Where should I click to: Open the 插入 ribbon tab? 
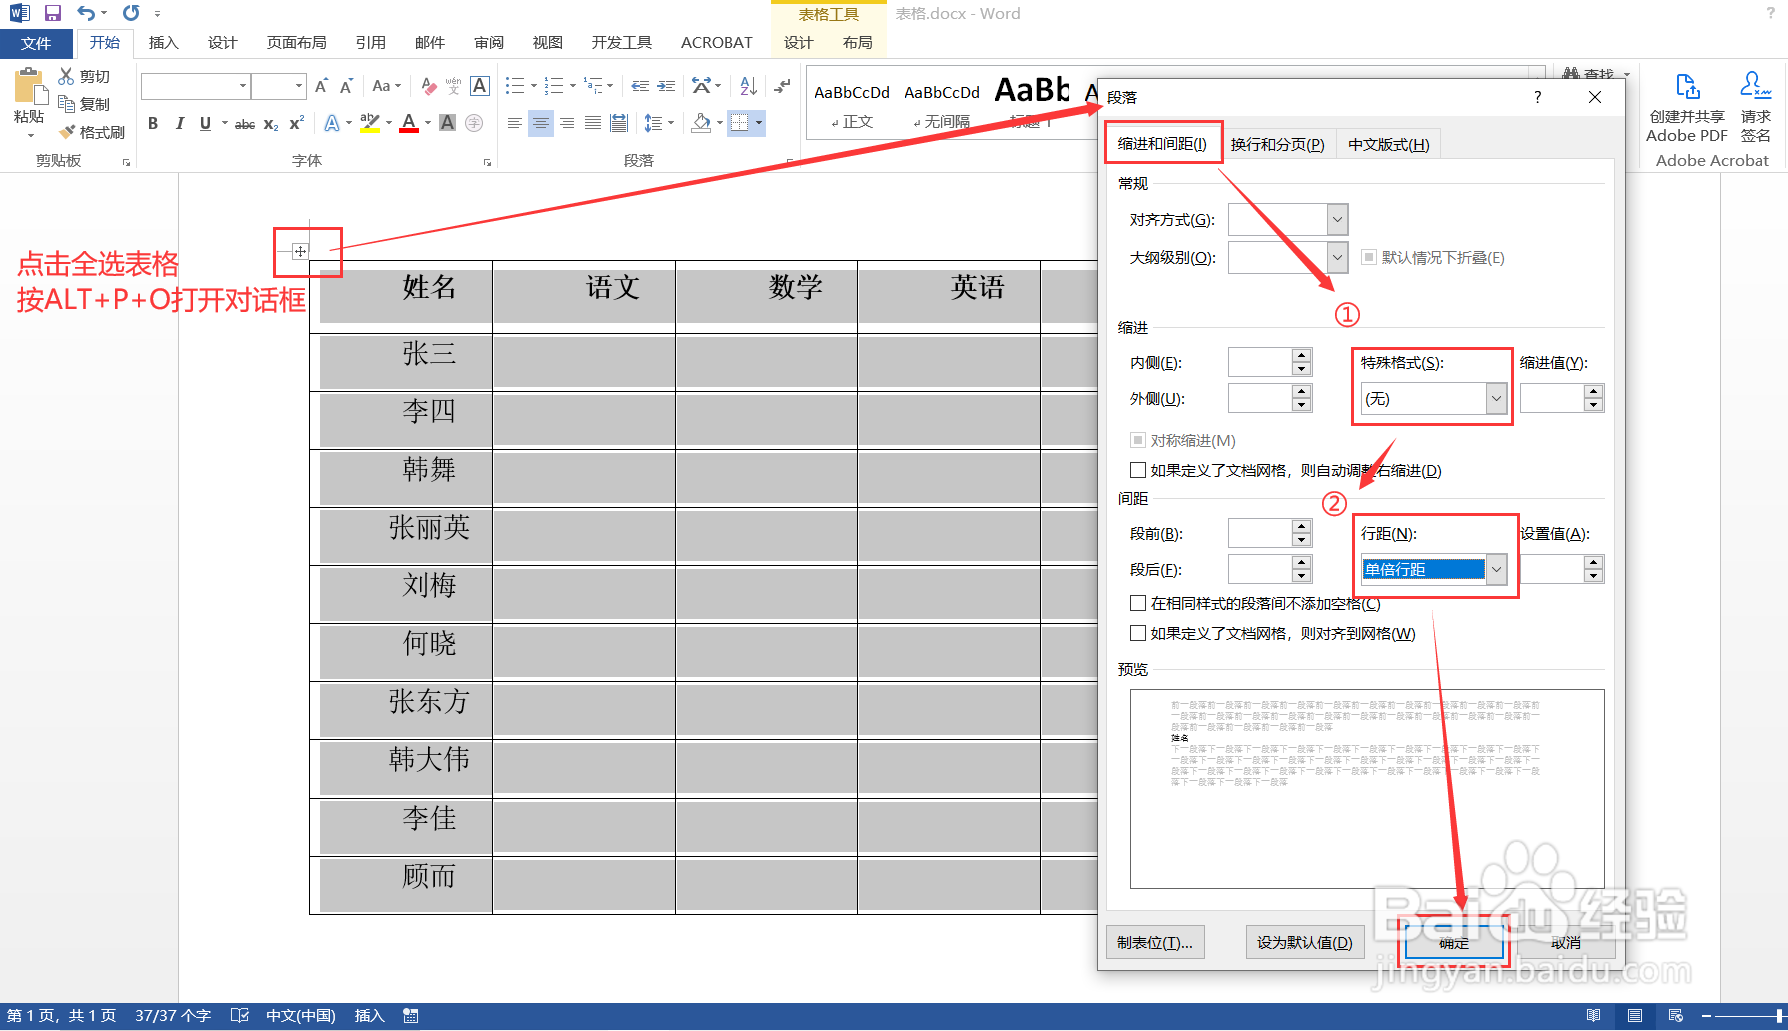163,42
